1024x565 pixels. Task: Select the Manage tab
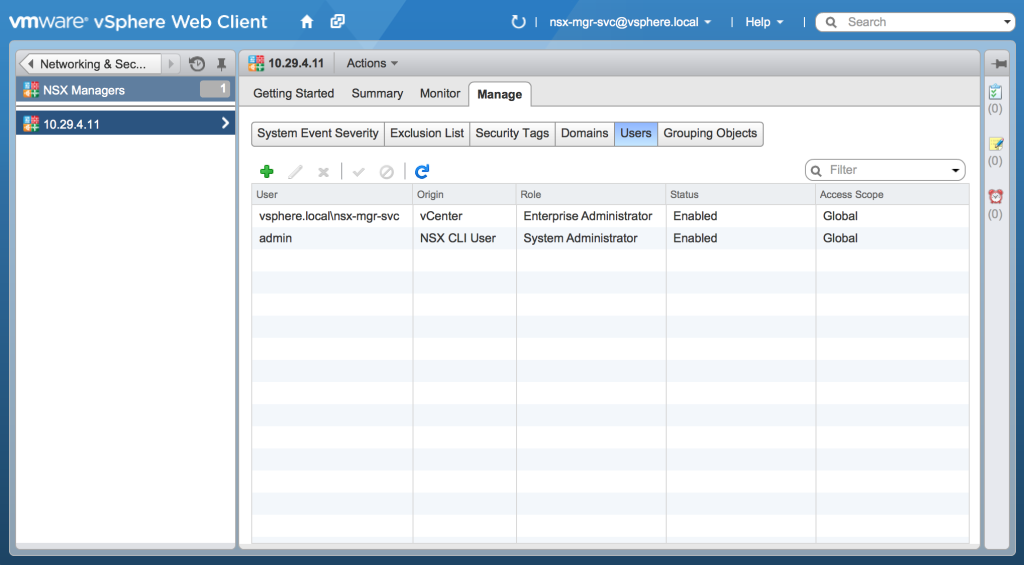pyautogui.click(x=500, y=94)
